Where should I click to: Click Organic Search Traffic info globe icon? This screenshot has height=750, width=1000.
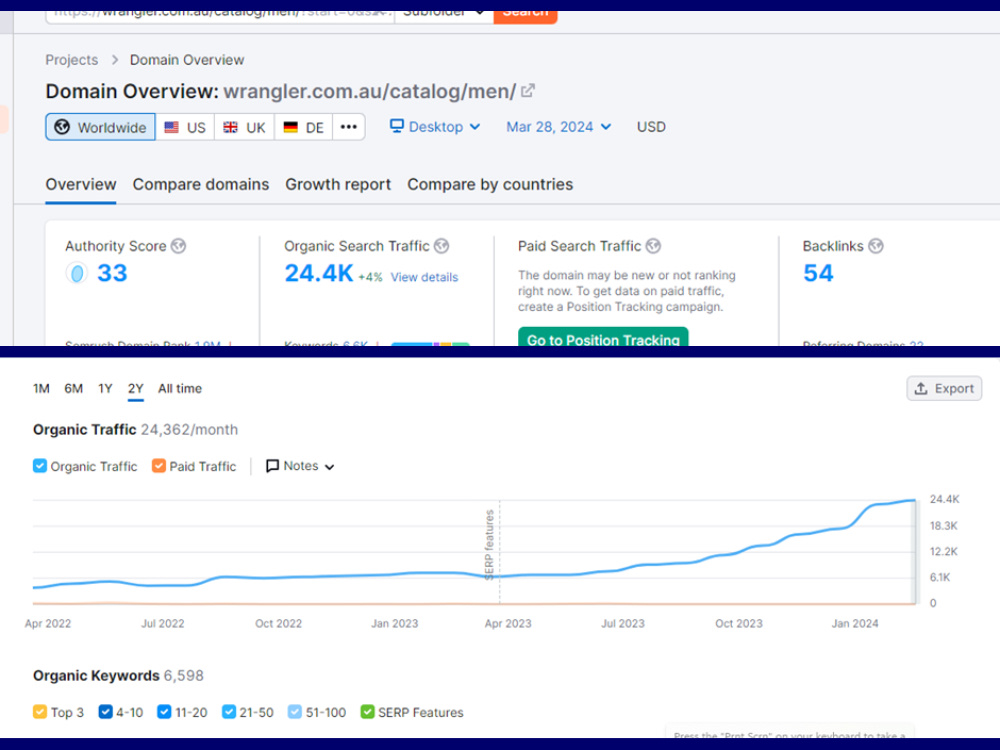click(441, 246)
